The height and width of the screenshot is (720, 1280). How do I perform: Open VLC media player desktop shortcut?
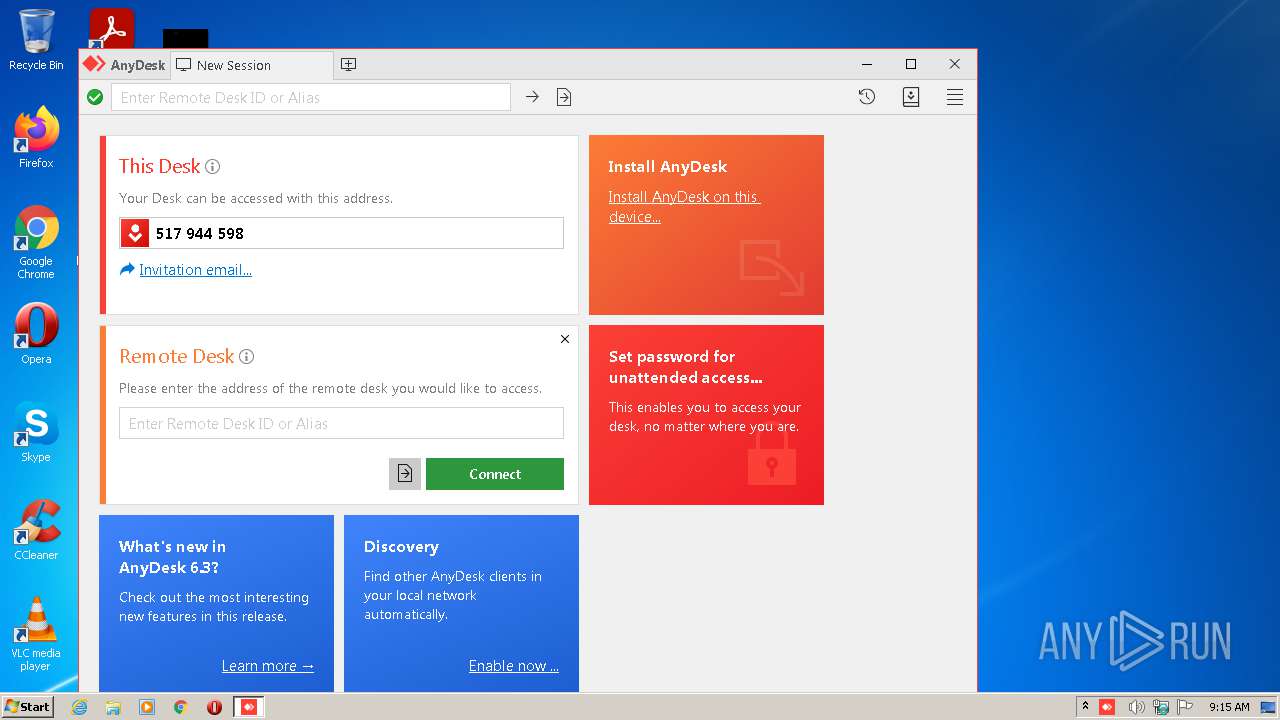[36, 634]
